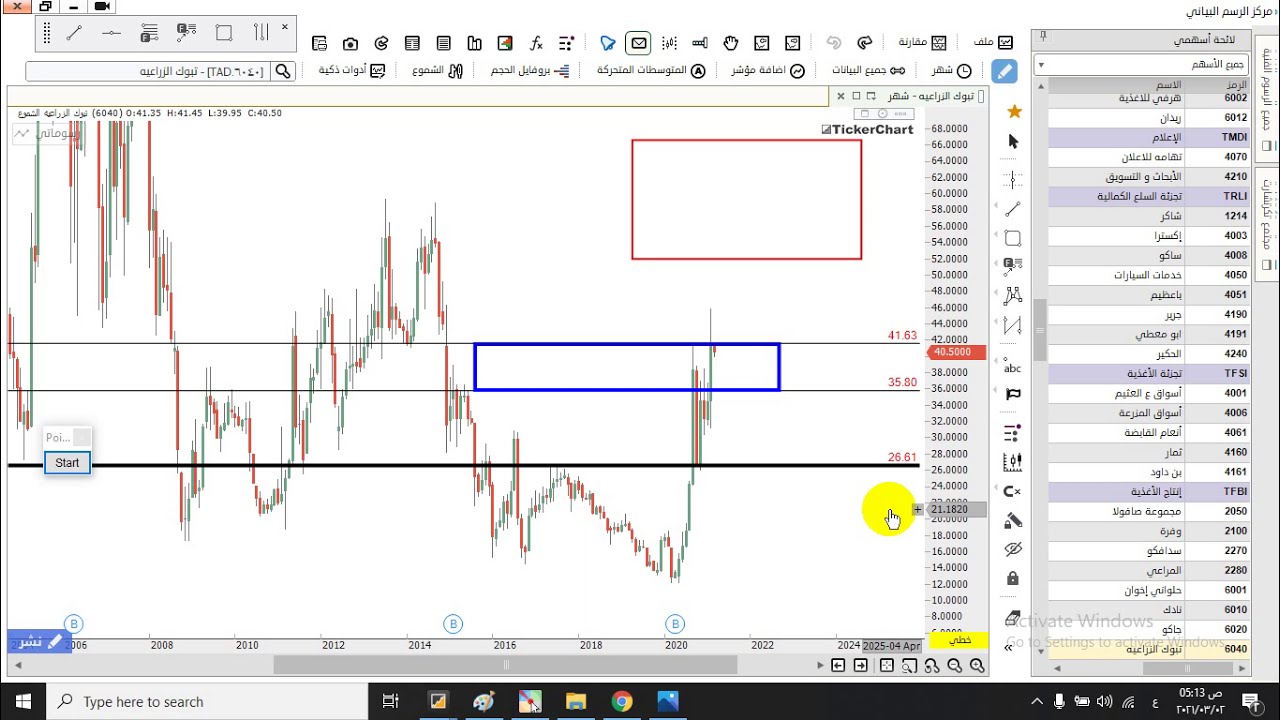Viewport: 1280px width, 720px height.
Task: Close the تبوك الزراعيه chart tab
Action: 840,96
